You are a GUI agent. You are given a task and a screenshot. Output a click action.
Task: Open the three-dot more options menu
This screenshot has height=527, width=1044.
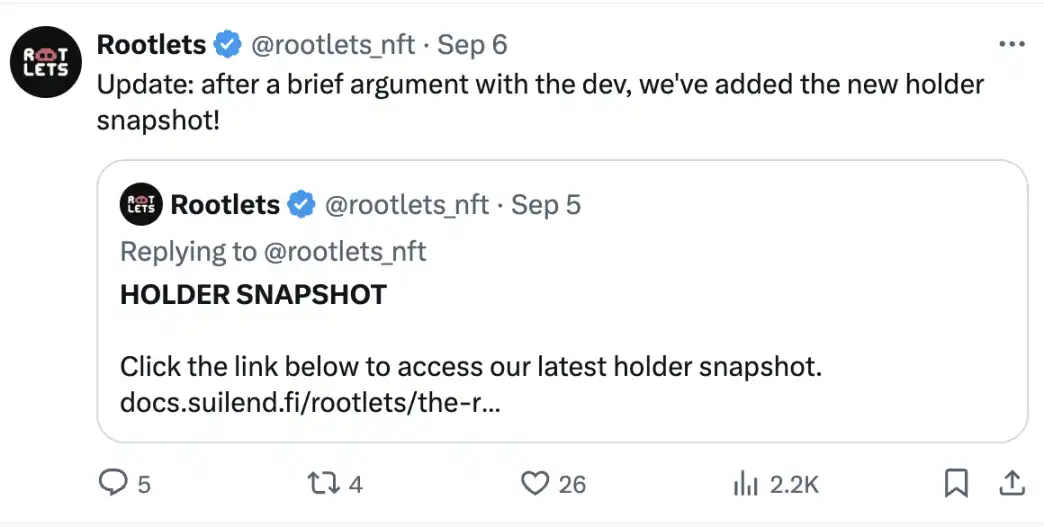(x=1012, y=45)
